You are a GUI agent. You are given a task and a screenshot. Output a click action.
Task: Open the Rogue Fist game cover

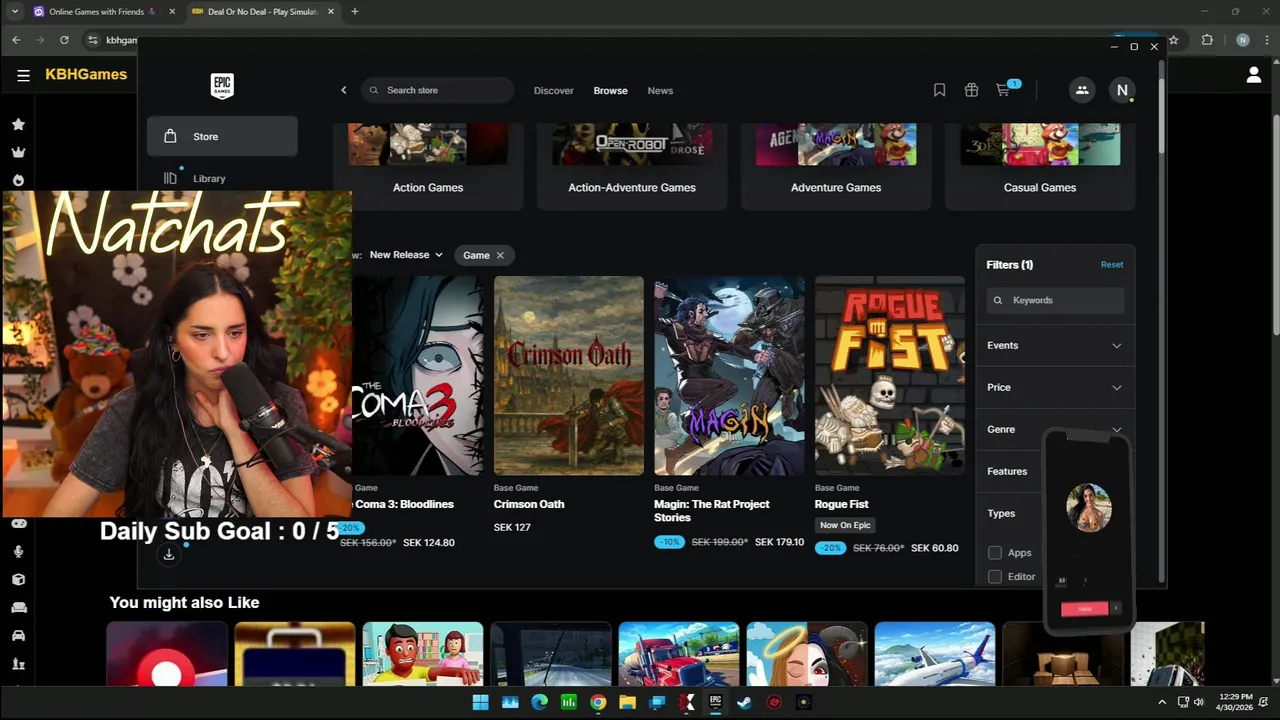(x=889, y=375)
